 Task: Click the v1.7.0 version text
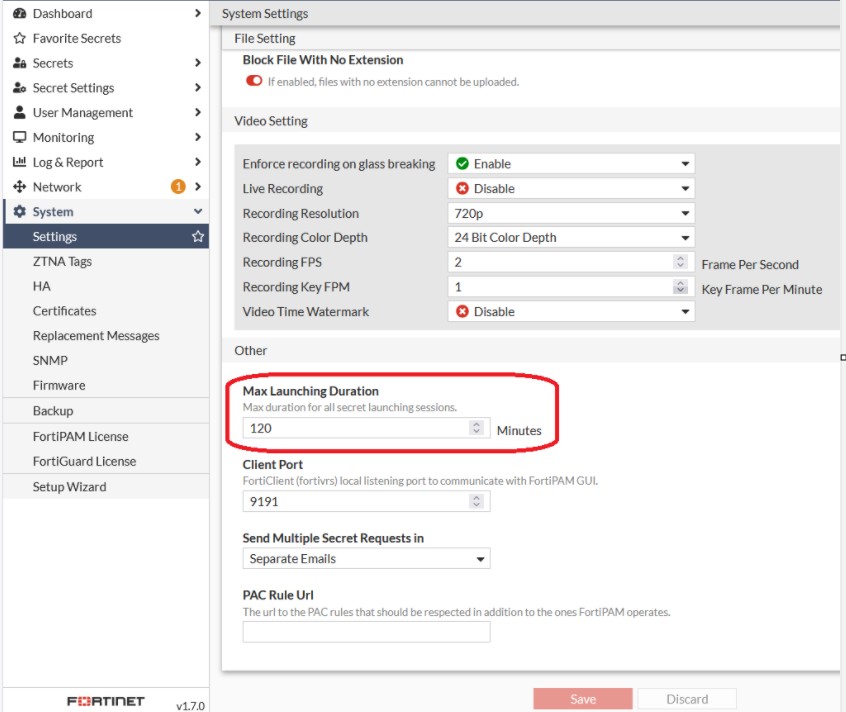click(190, 706)
